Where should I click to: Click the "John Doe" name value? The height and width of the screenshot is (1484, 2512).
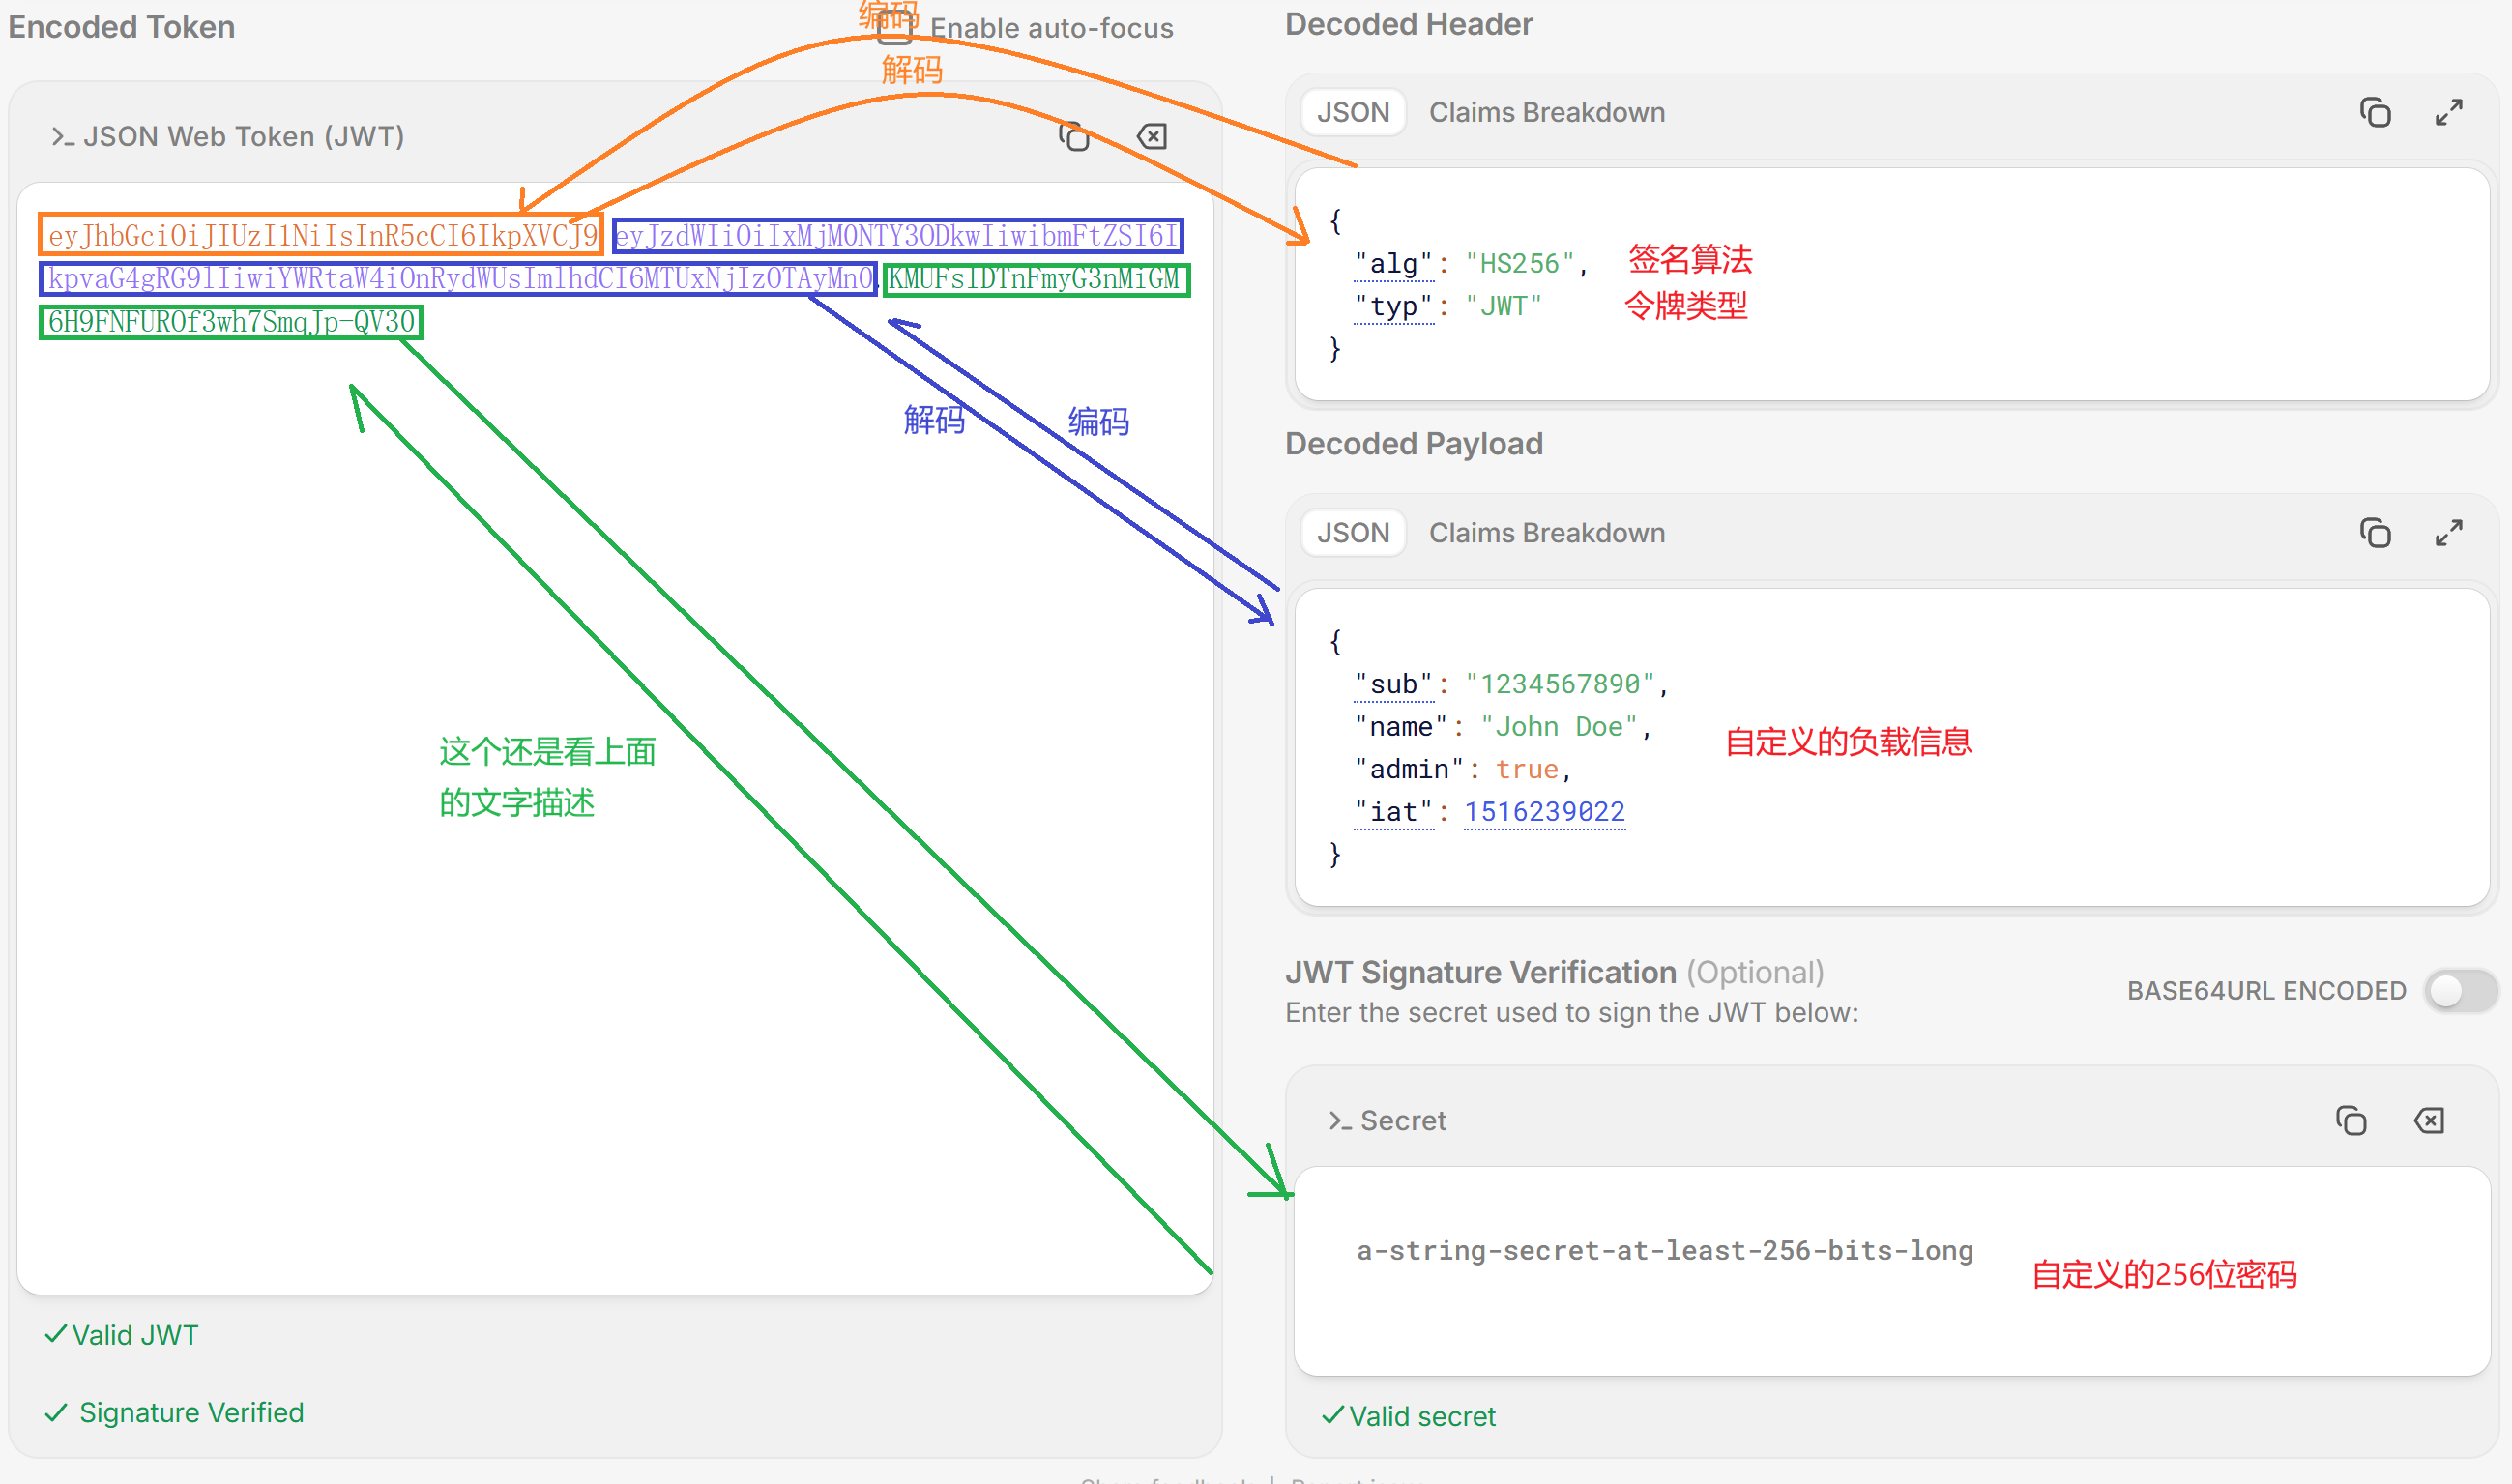coord(1559,727)
